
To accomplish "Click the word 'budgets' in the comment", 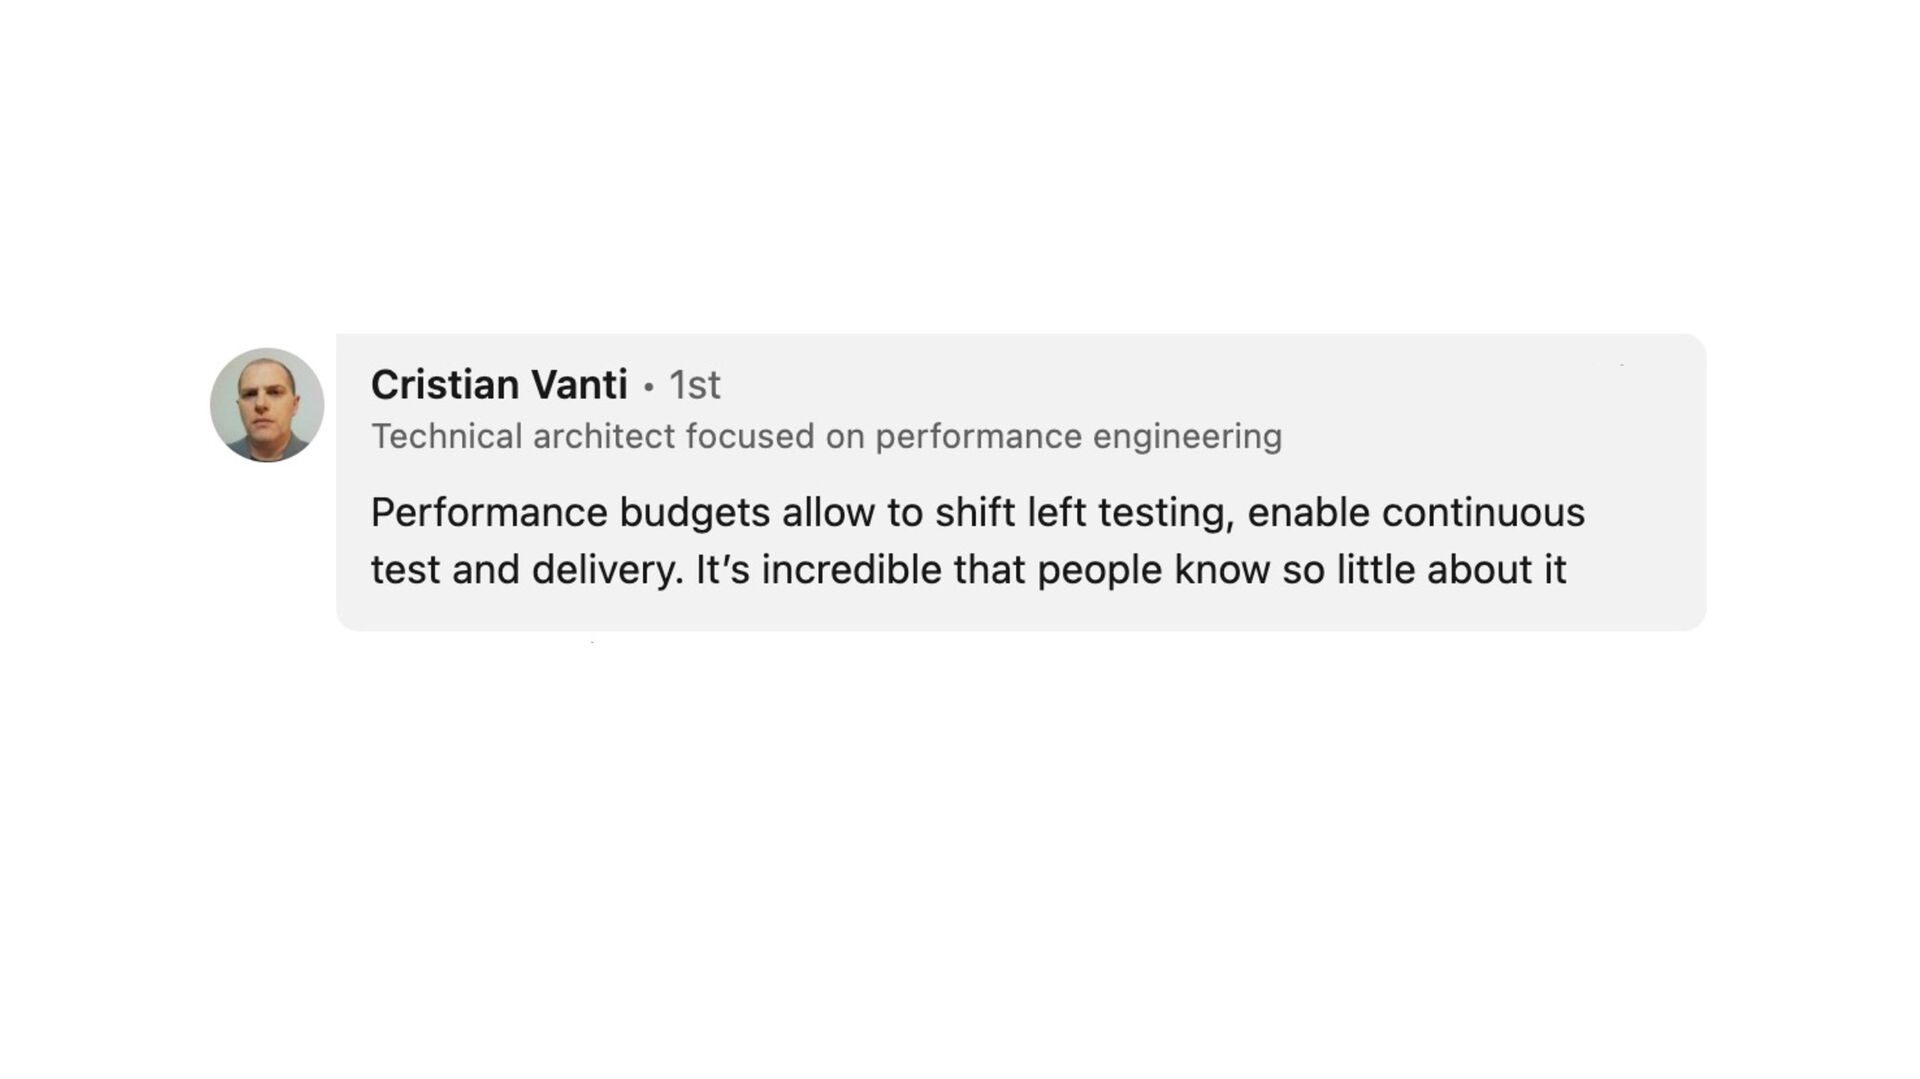I will pyautogui.click(x=695, y=514).
